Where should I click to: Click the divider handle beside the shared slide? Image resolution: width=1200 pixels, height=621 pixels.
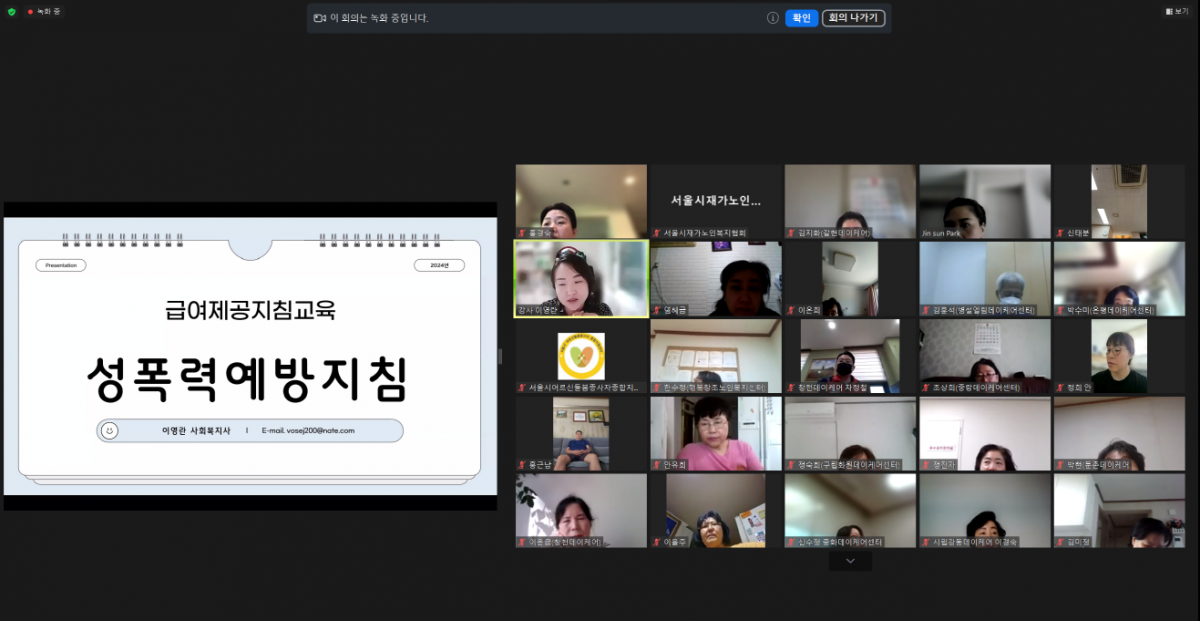pyautogui.click(x=500, y=356)
